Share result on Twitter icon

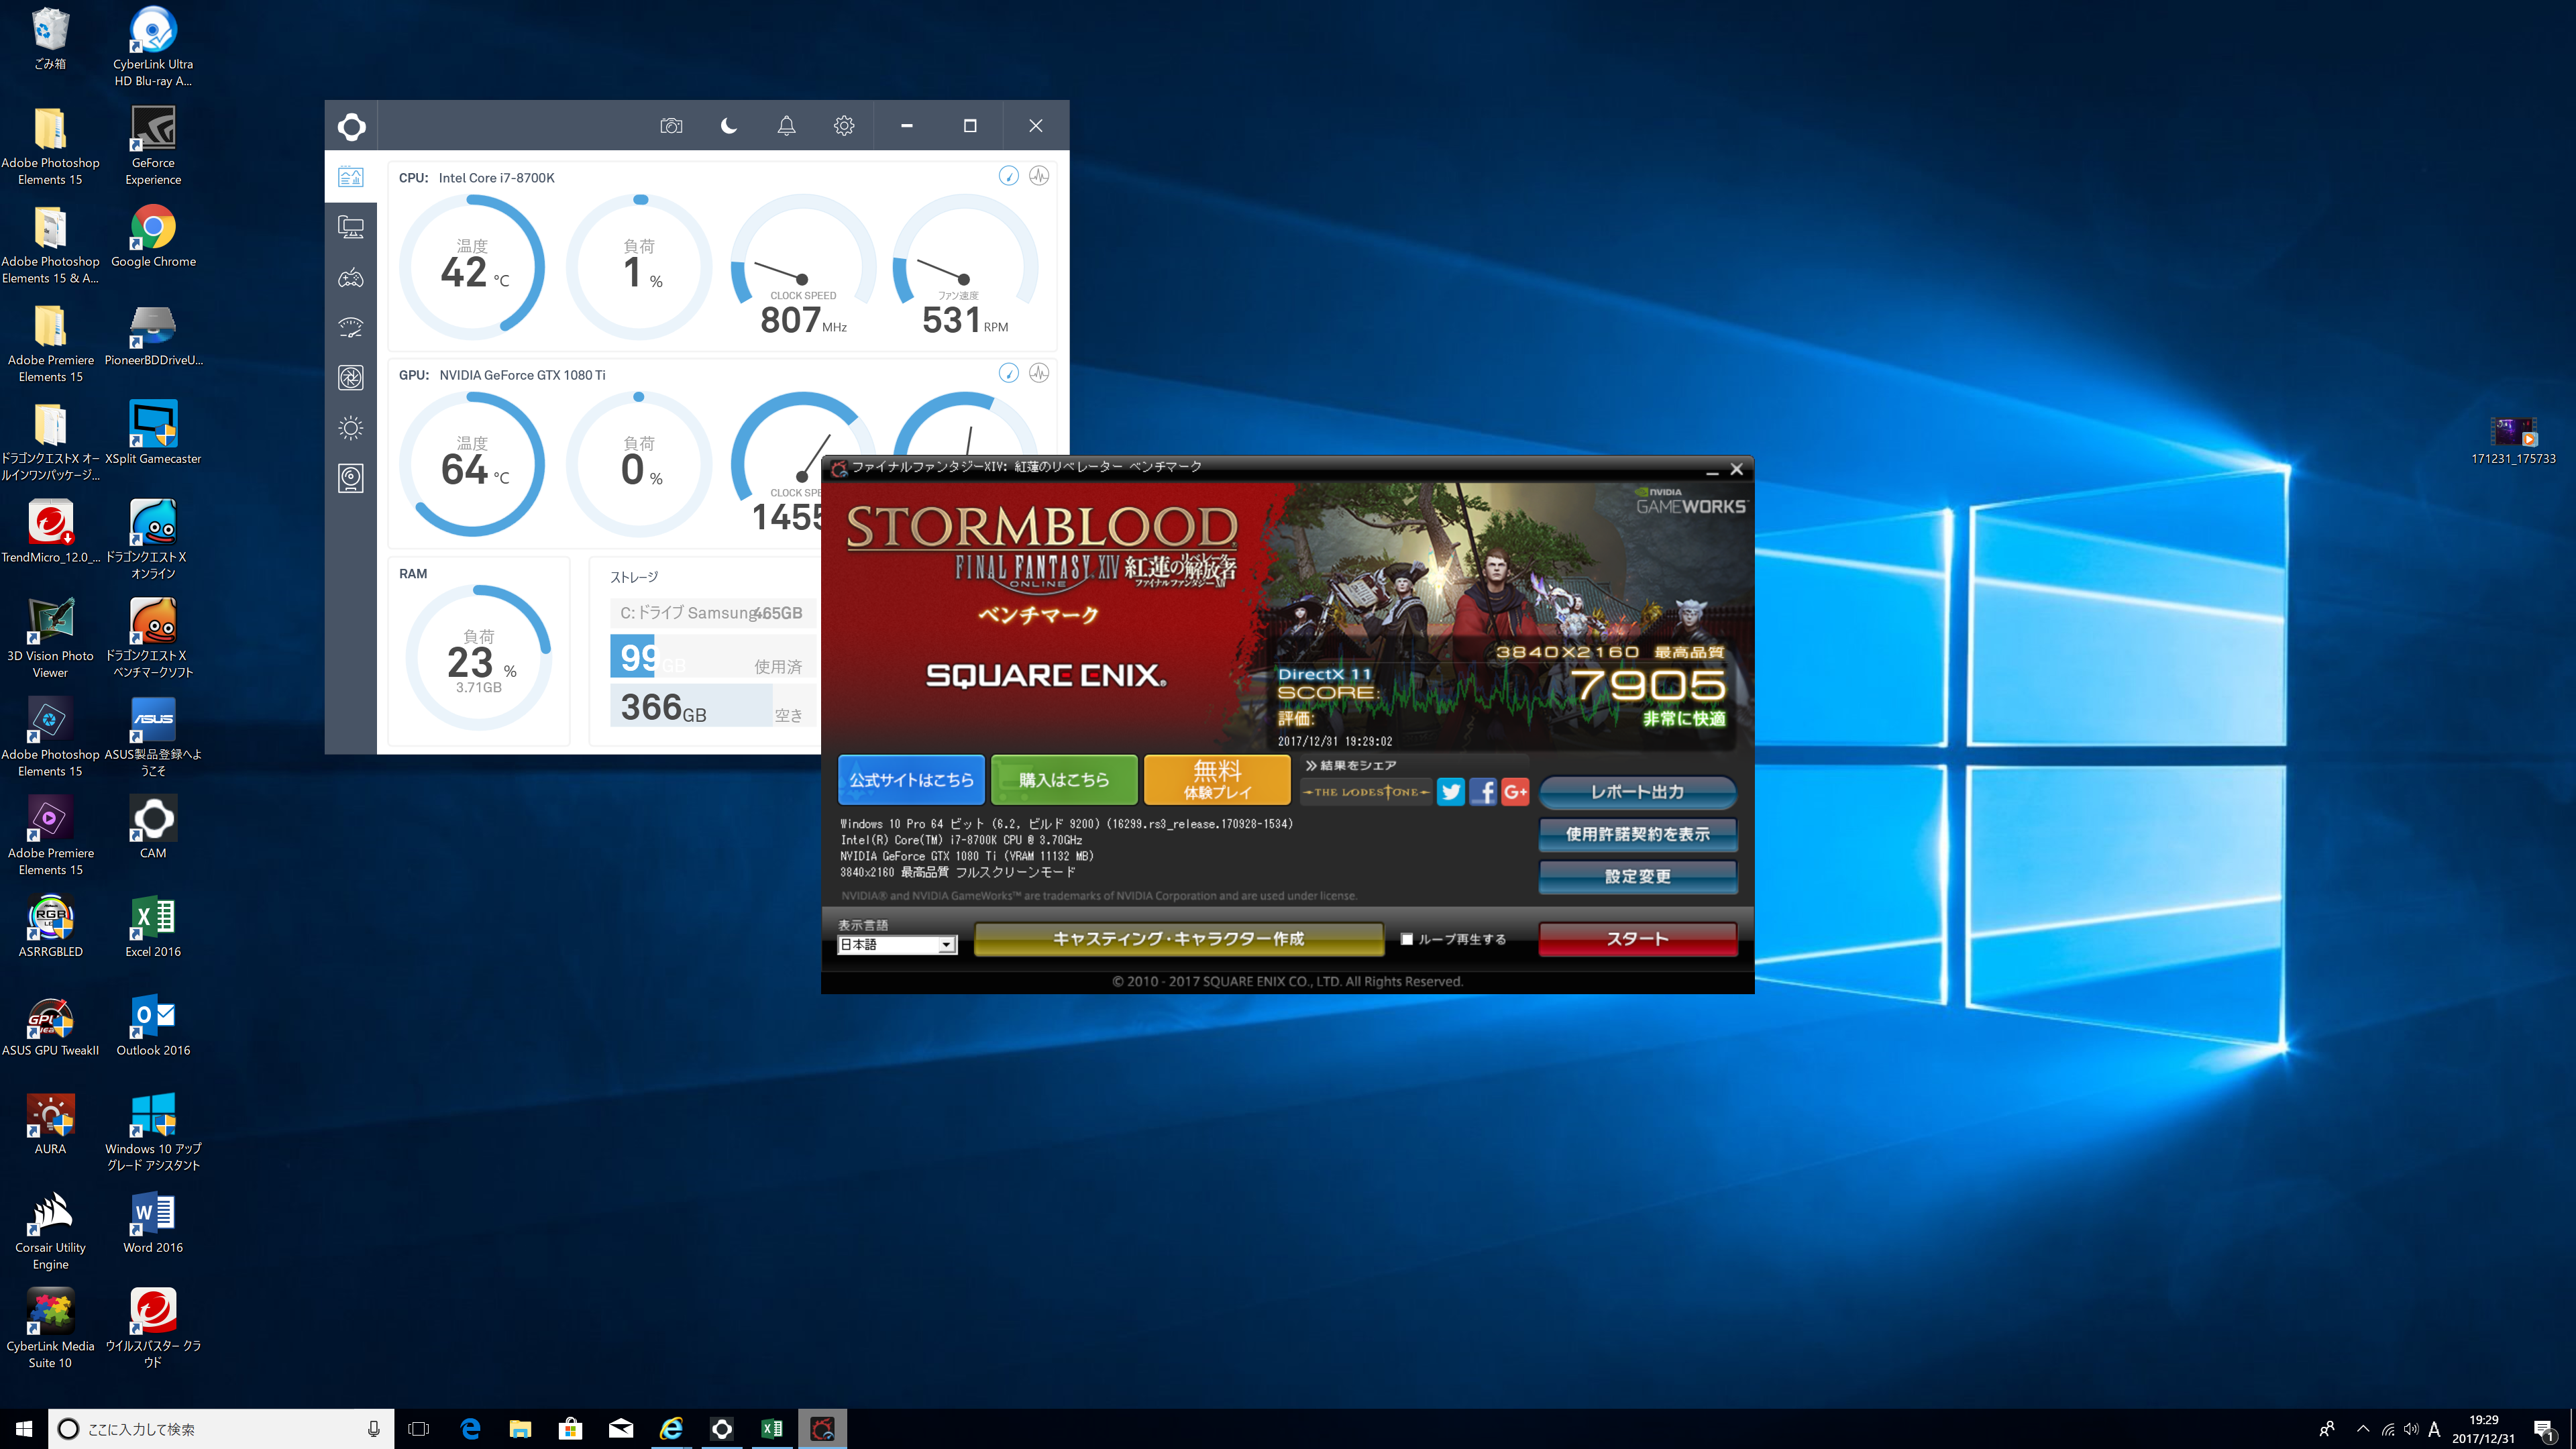[x=1450, y=792]
